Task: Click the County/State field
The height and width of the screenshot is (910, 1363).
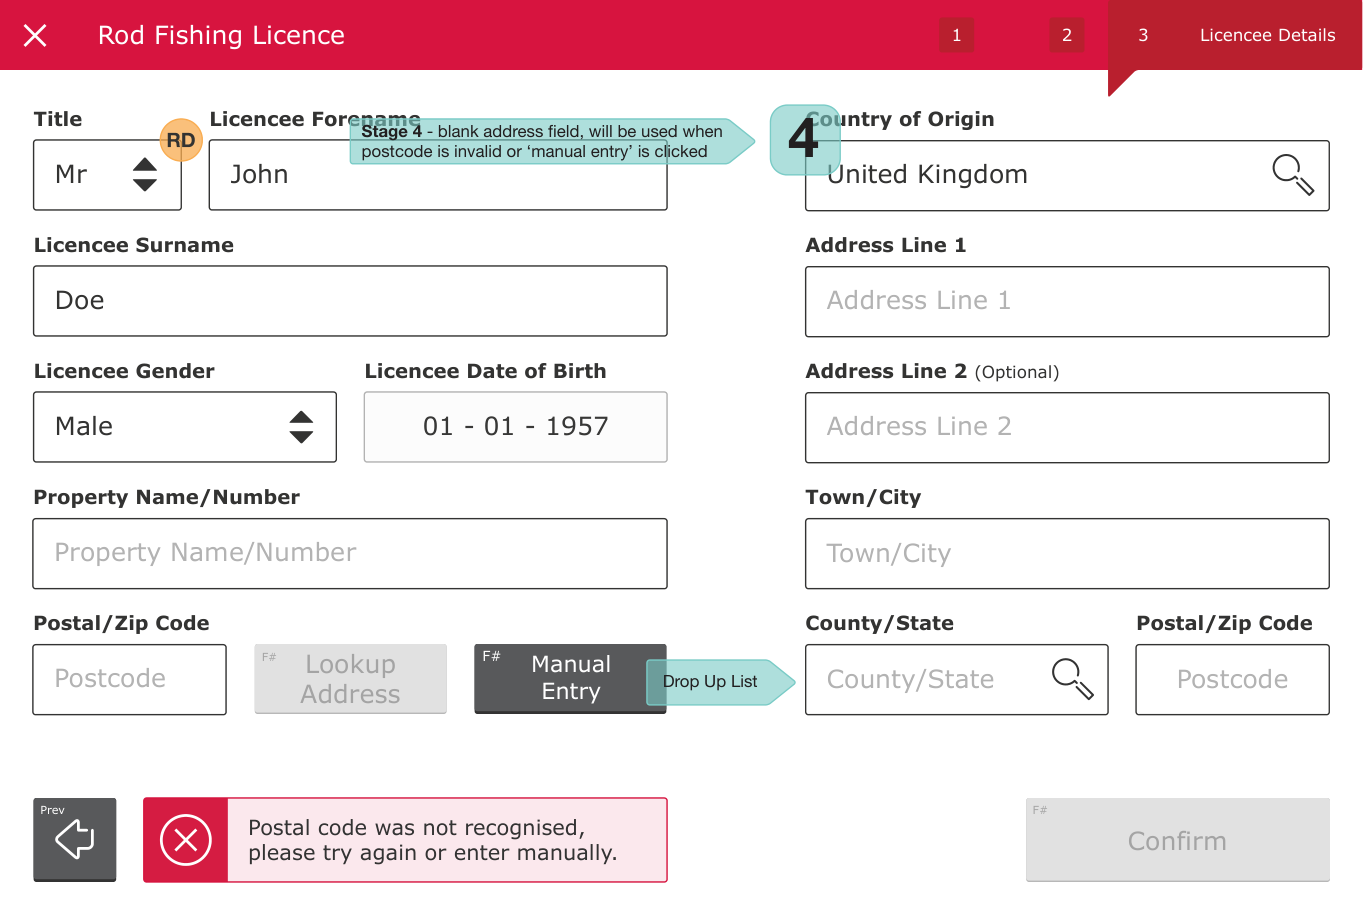Action: (956, 679)
